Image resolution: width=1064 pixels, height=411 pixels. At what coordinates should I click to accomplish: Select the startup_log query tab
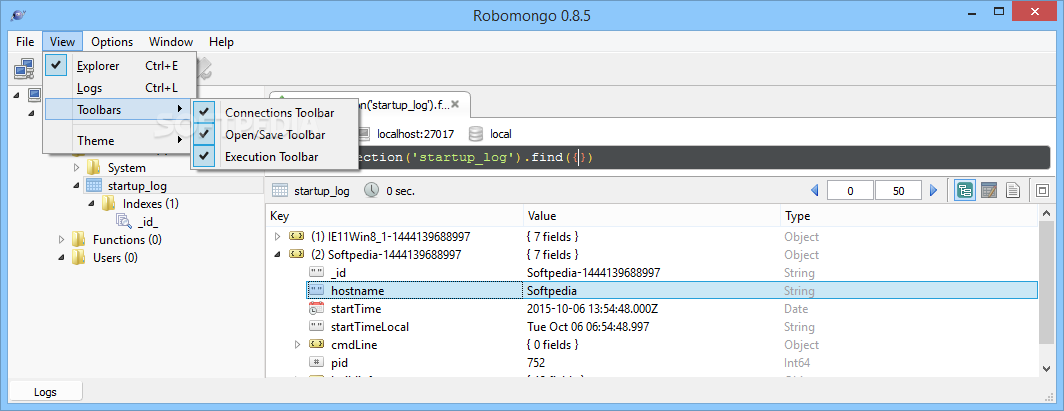click(370, 104)
